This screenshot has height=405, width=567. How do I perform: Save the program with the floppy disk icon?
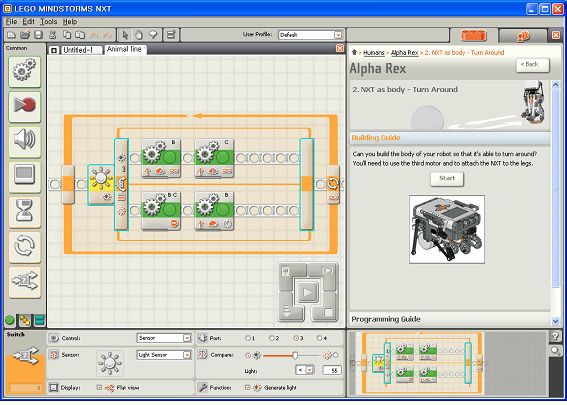click(38, 35)
